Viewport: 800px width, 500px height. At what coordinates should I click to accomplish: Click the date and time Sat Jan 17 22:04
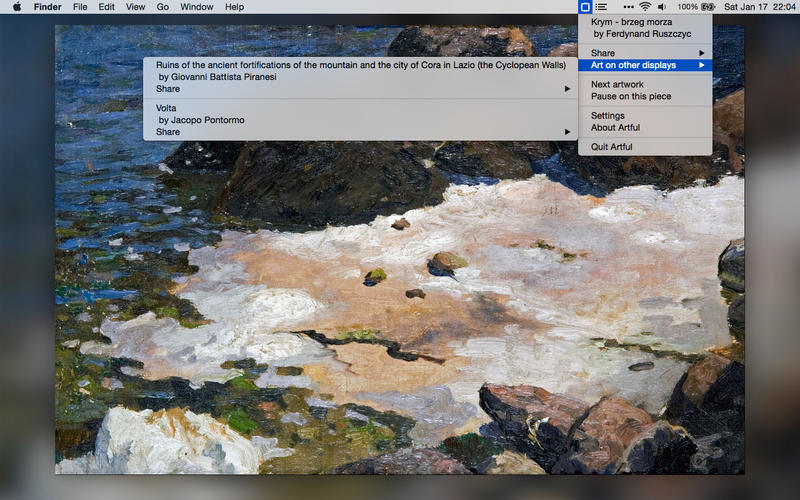pyautogui.click(x=759, y=7)
